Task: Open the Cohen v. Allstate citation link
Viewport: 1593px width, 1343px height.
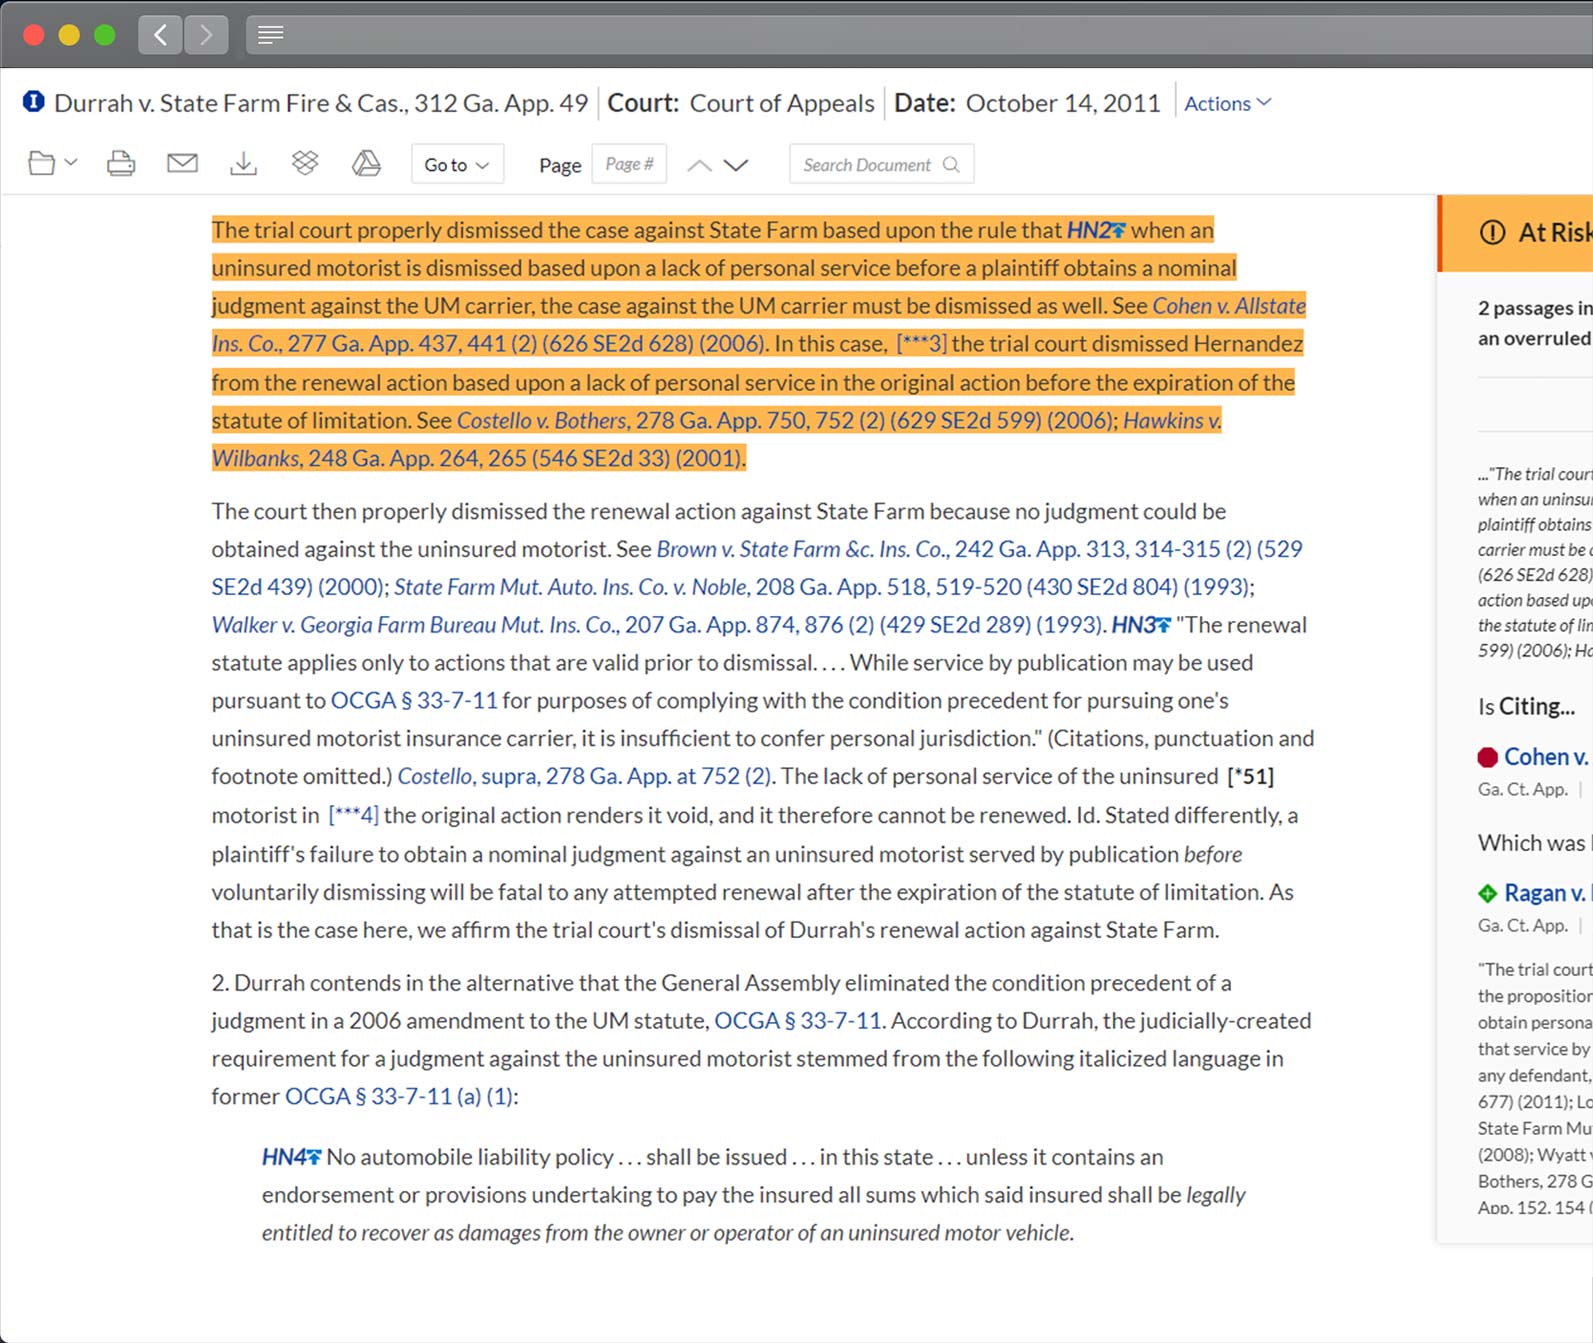Action: [x=759, y=325]
